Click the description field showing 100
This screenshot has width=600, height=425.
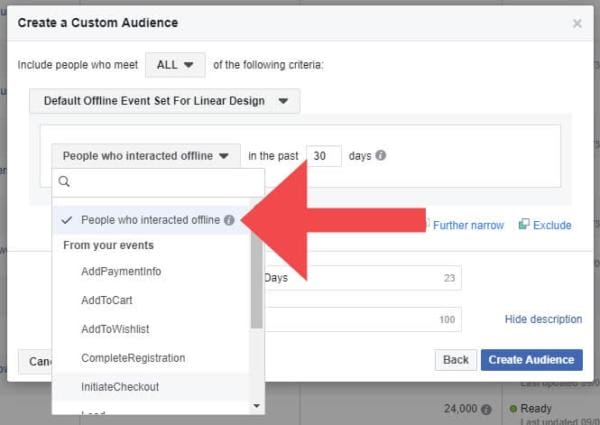click(x=363, y=319)
